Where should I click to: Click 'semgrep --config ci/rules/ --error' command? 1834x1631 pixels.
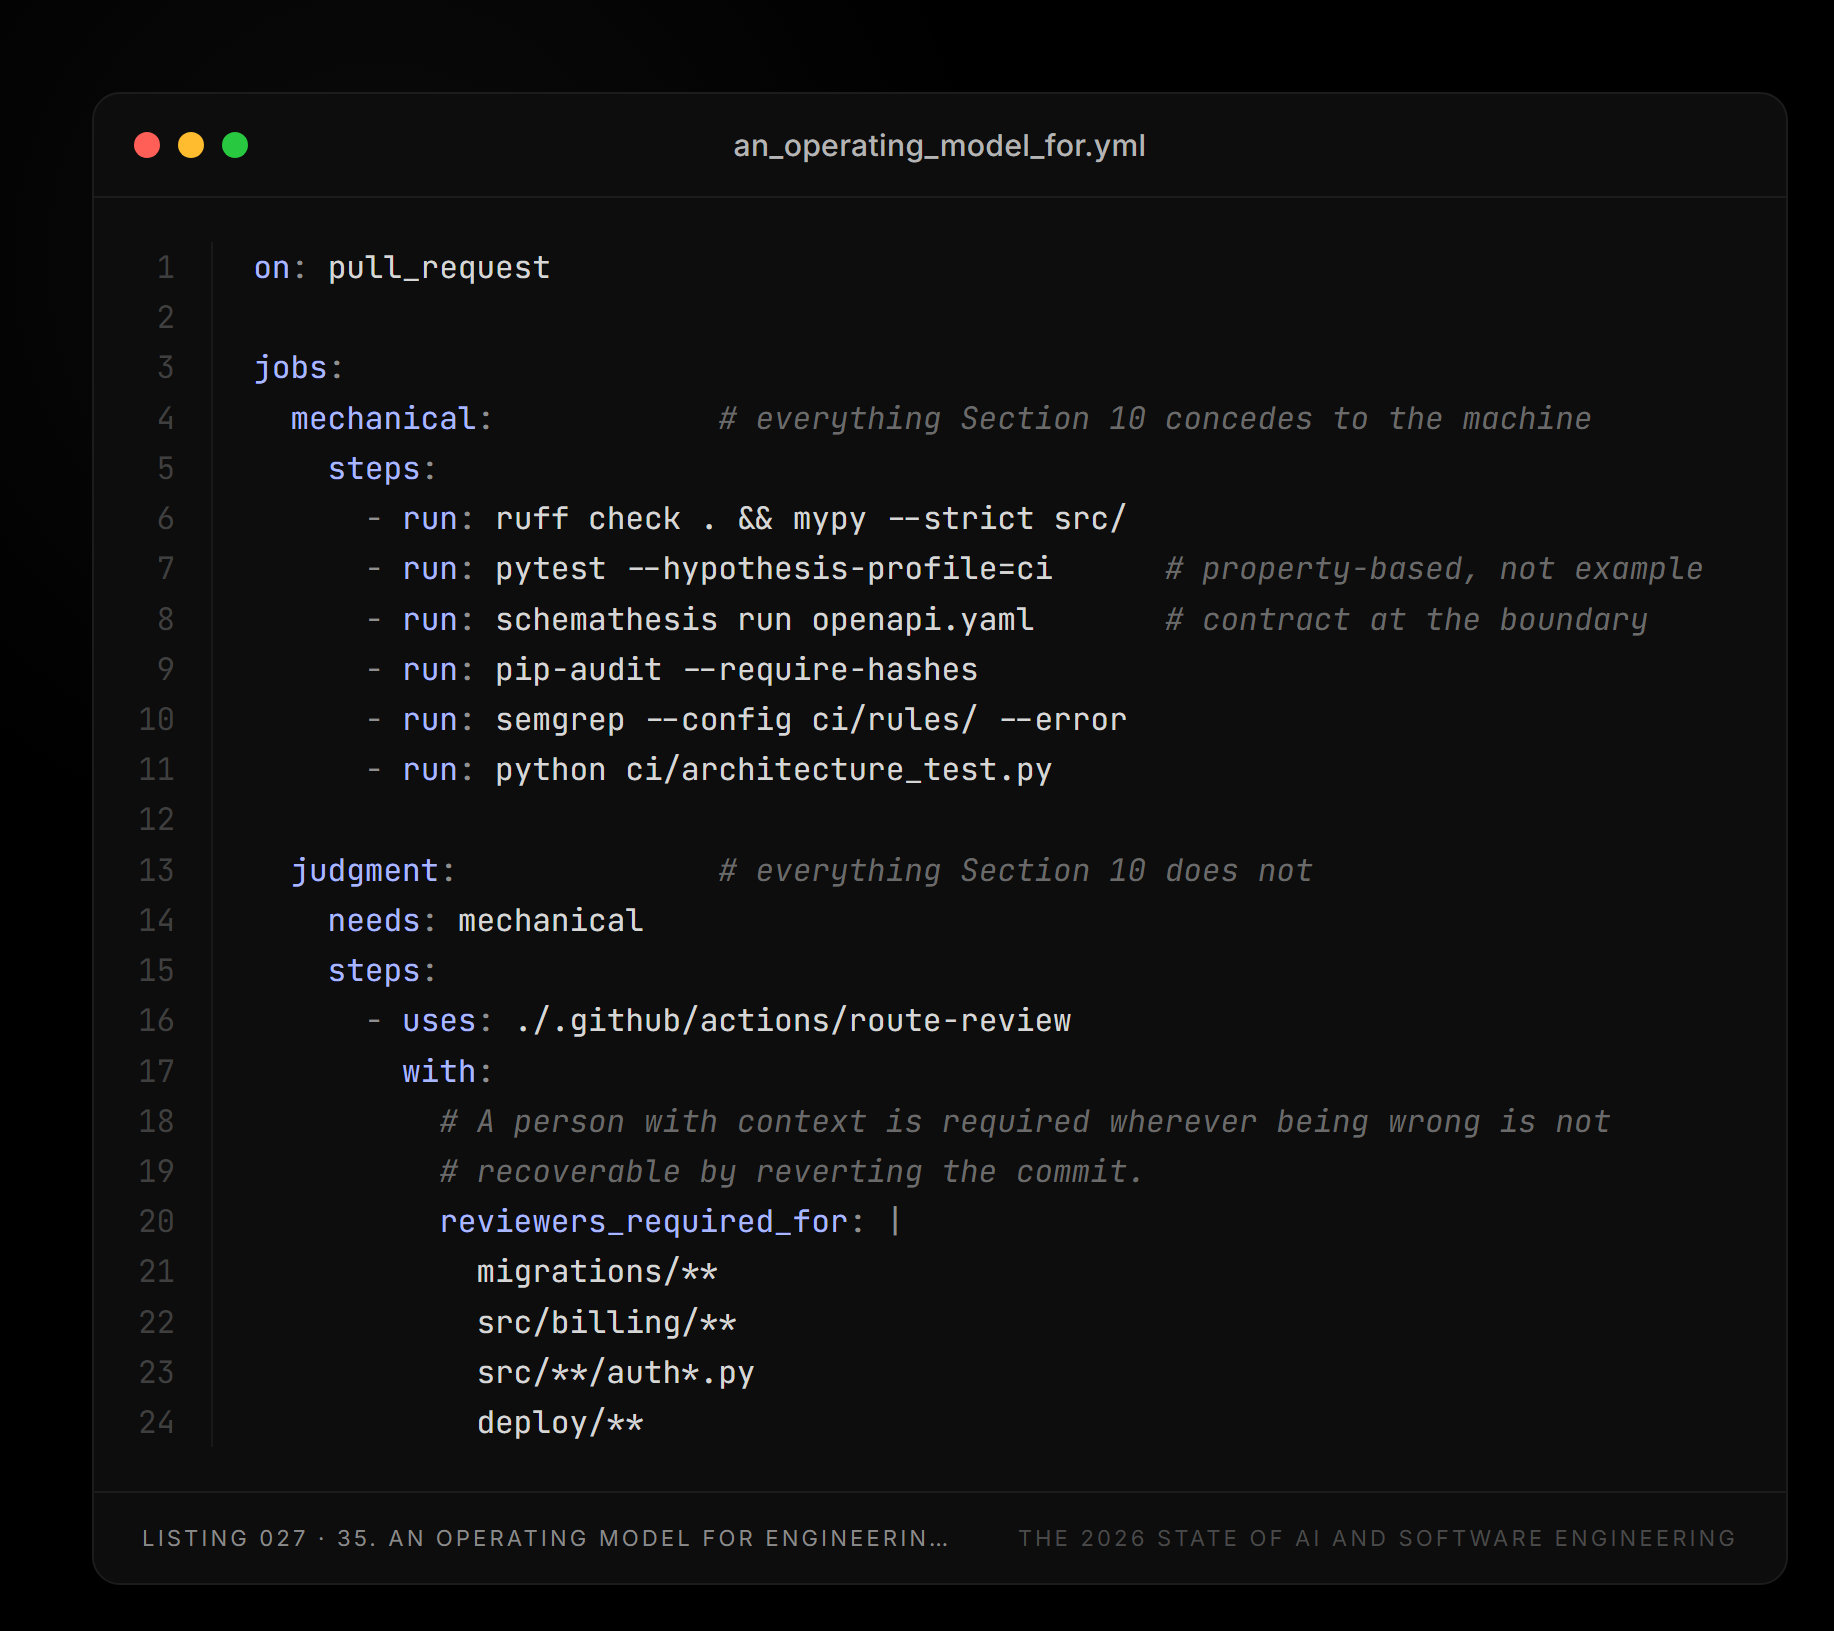point(811,719)
